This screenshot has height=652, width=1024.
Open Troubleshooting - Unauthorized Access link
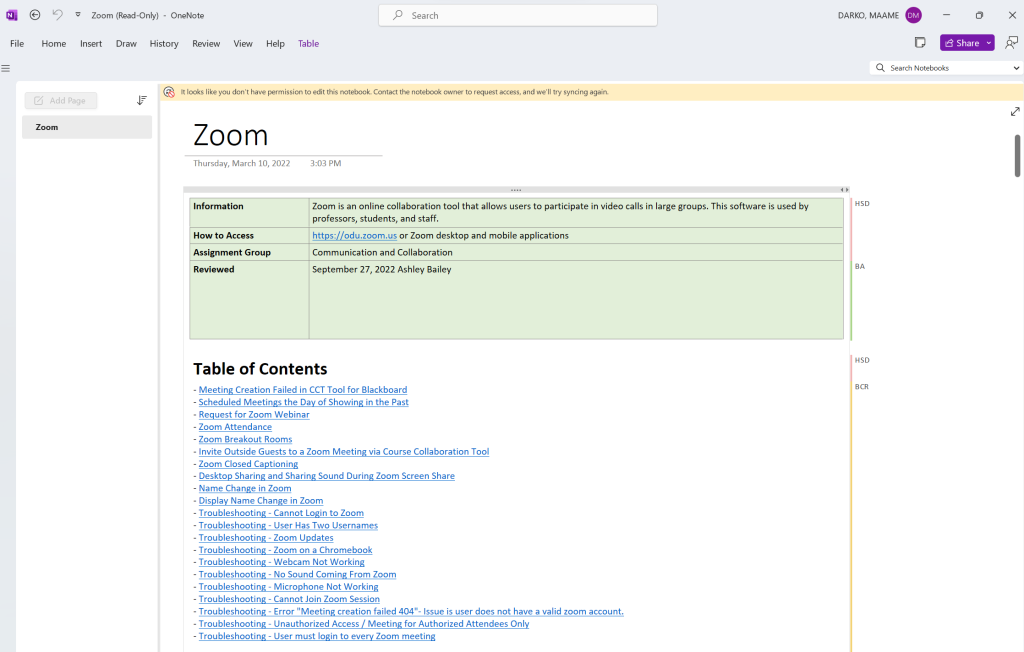[364, 625]
